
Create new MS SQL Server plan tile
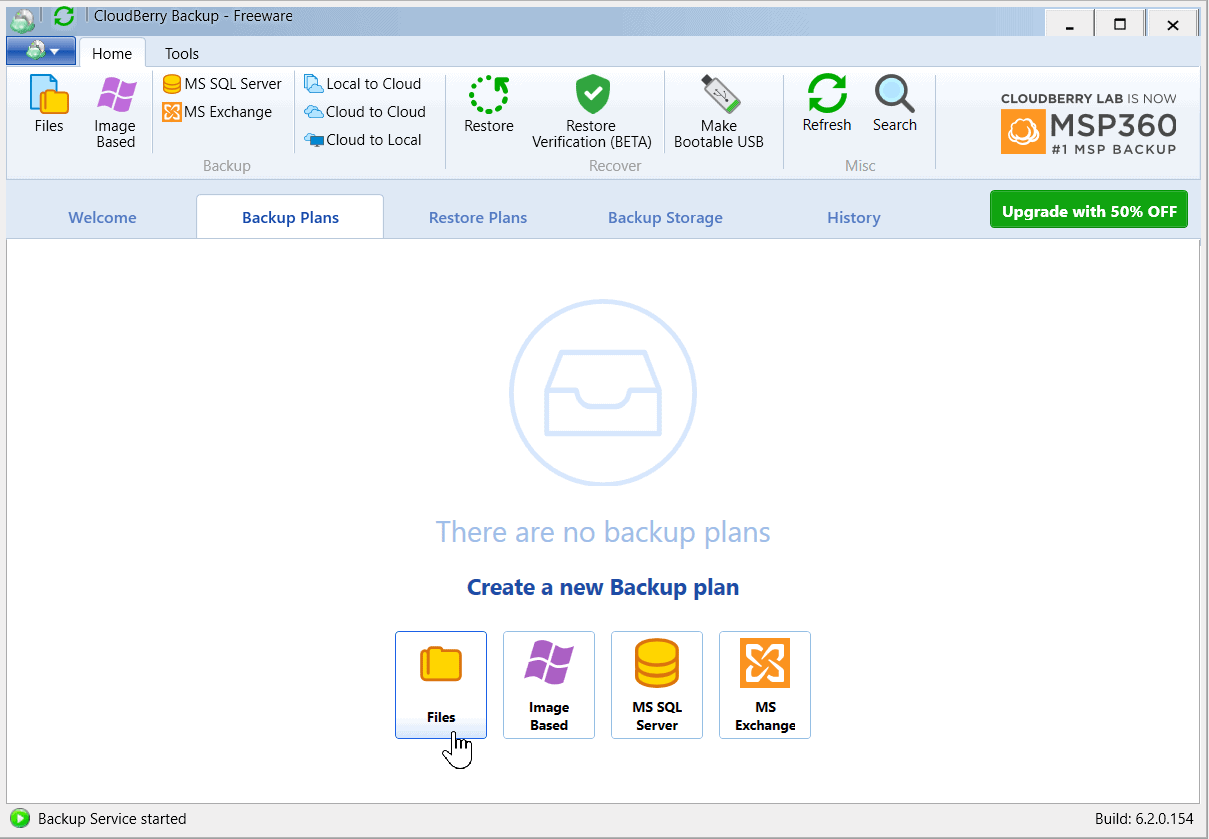[x=657, y=685]
